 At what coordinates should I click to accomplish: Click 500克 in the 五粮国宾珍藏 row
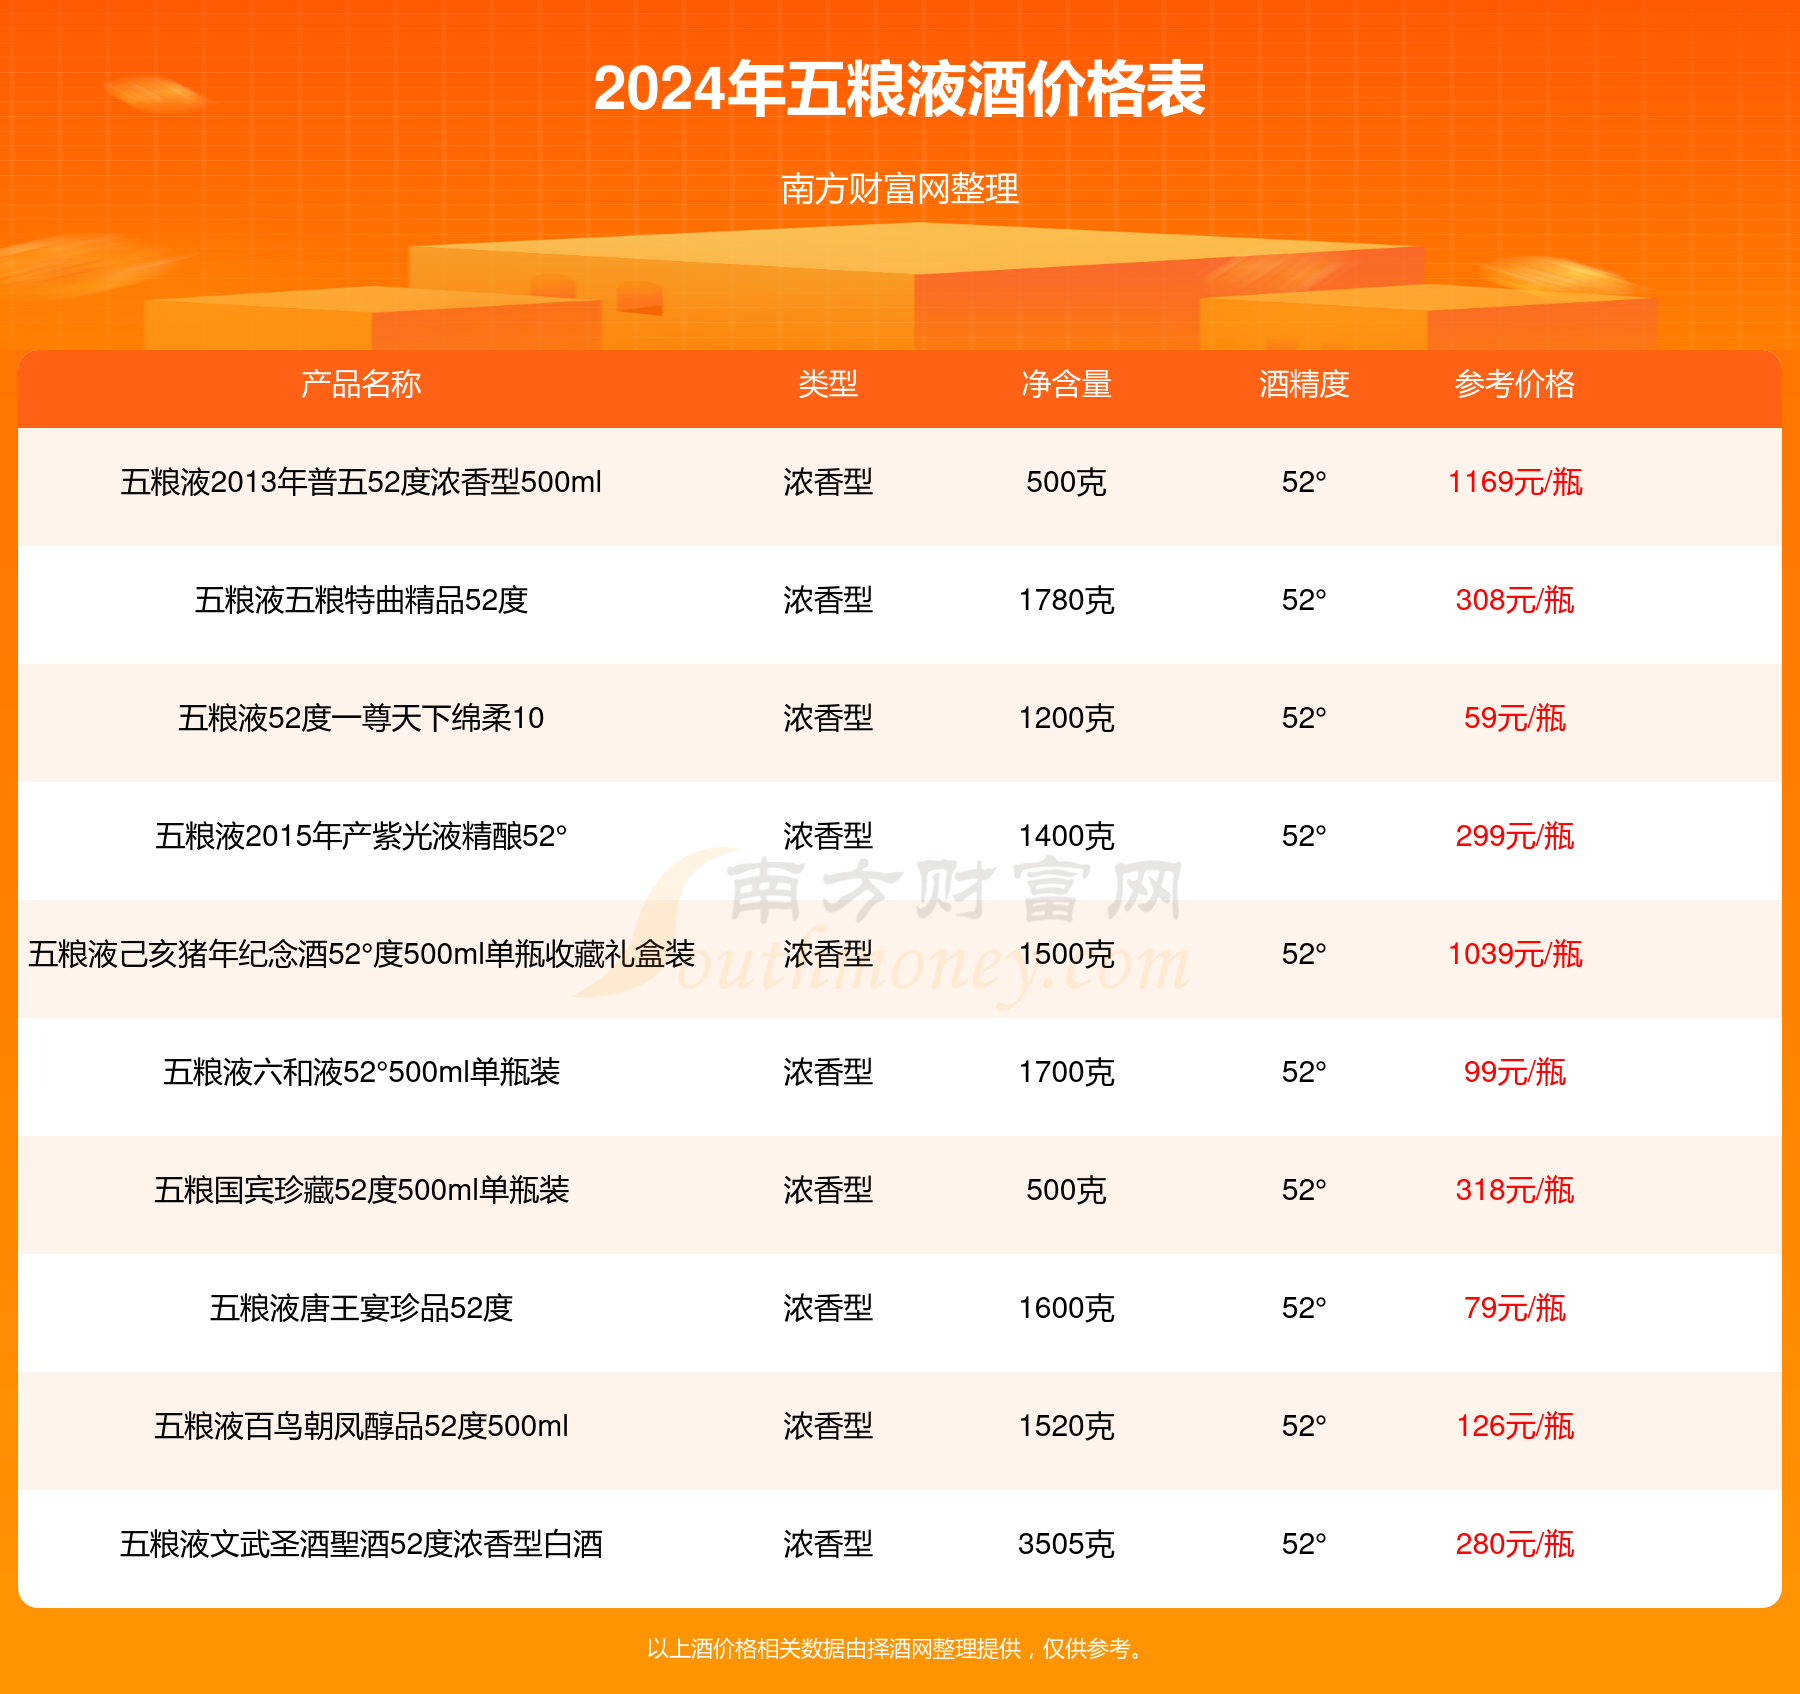[x=1066, y=1190]
